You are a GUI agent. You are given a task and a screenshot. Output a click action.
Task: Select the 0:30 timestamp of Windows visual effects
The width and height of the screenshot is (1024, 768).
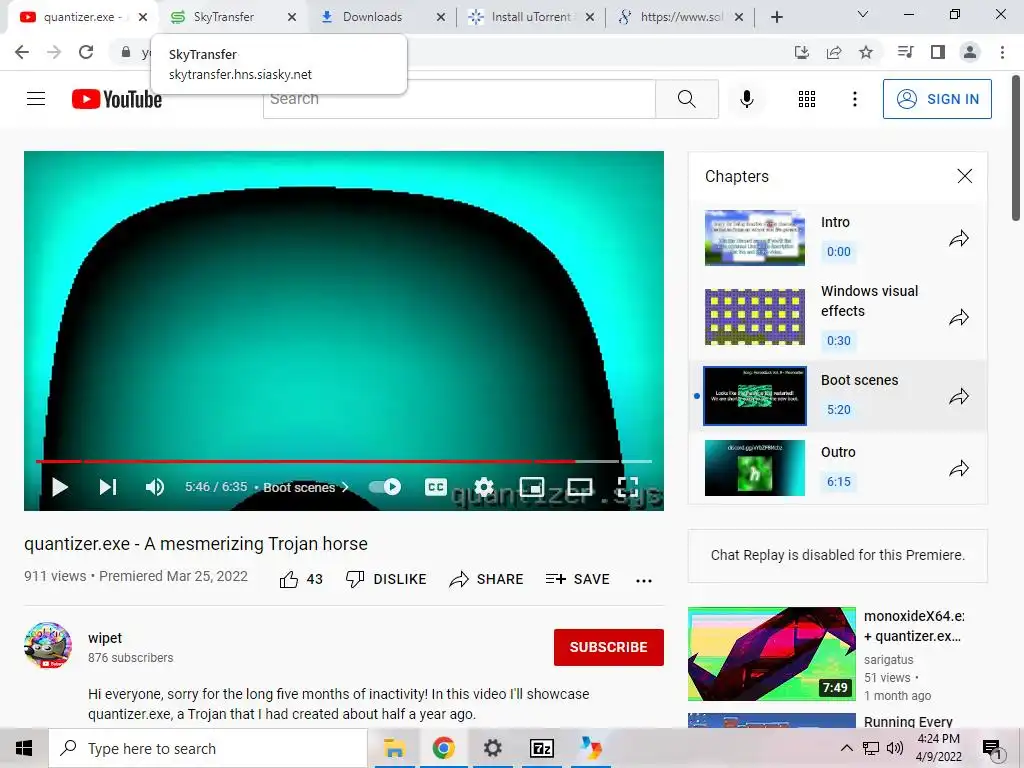tap(839, 340)
